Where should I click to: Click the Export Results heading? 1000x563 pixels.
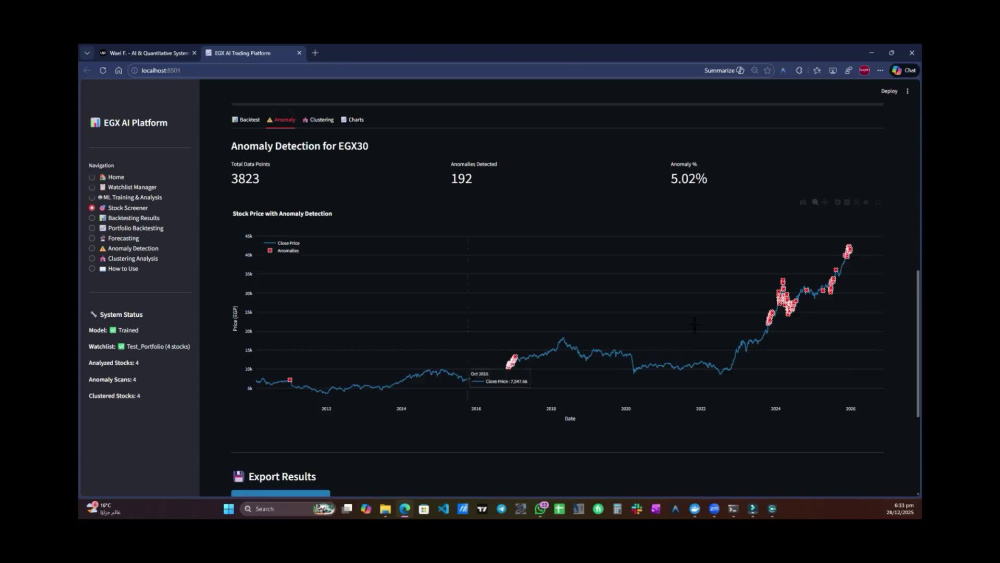pyautogui.click(x=282, y=476)
